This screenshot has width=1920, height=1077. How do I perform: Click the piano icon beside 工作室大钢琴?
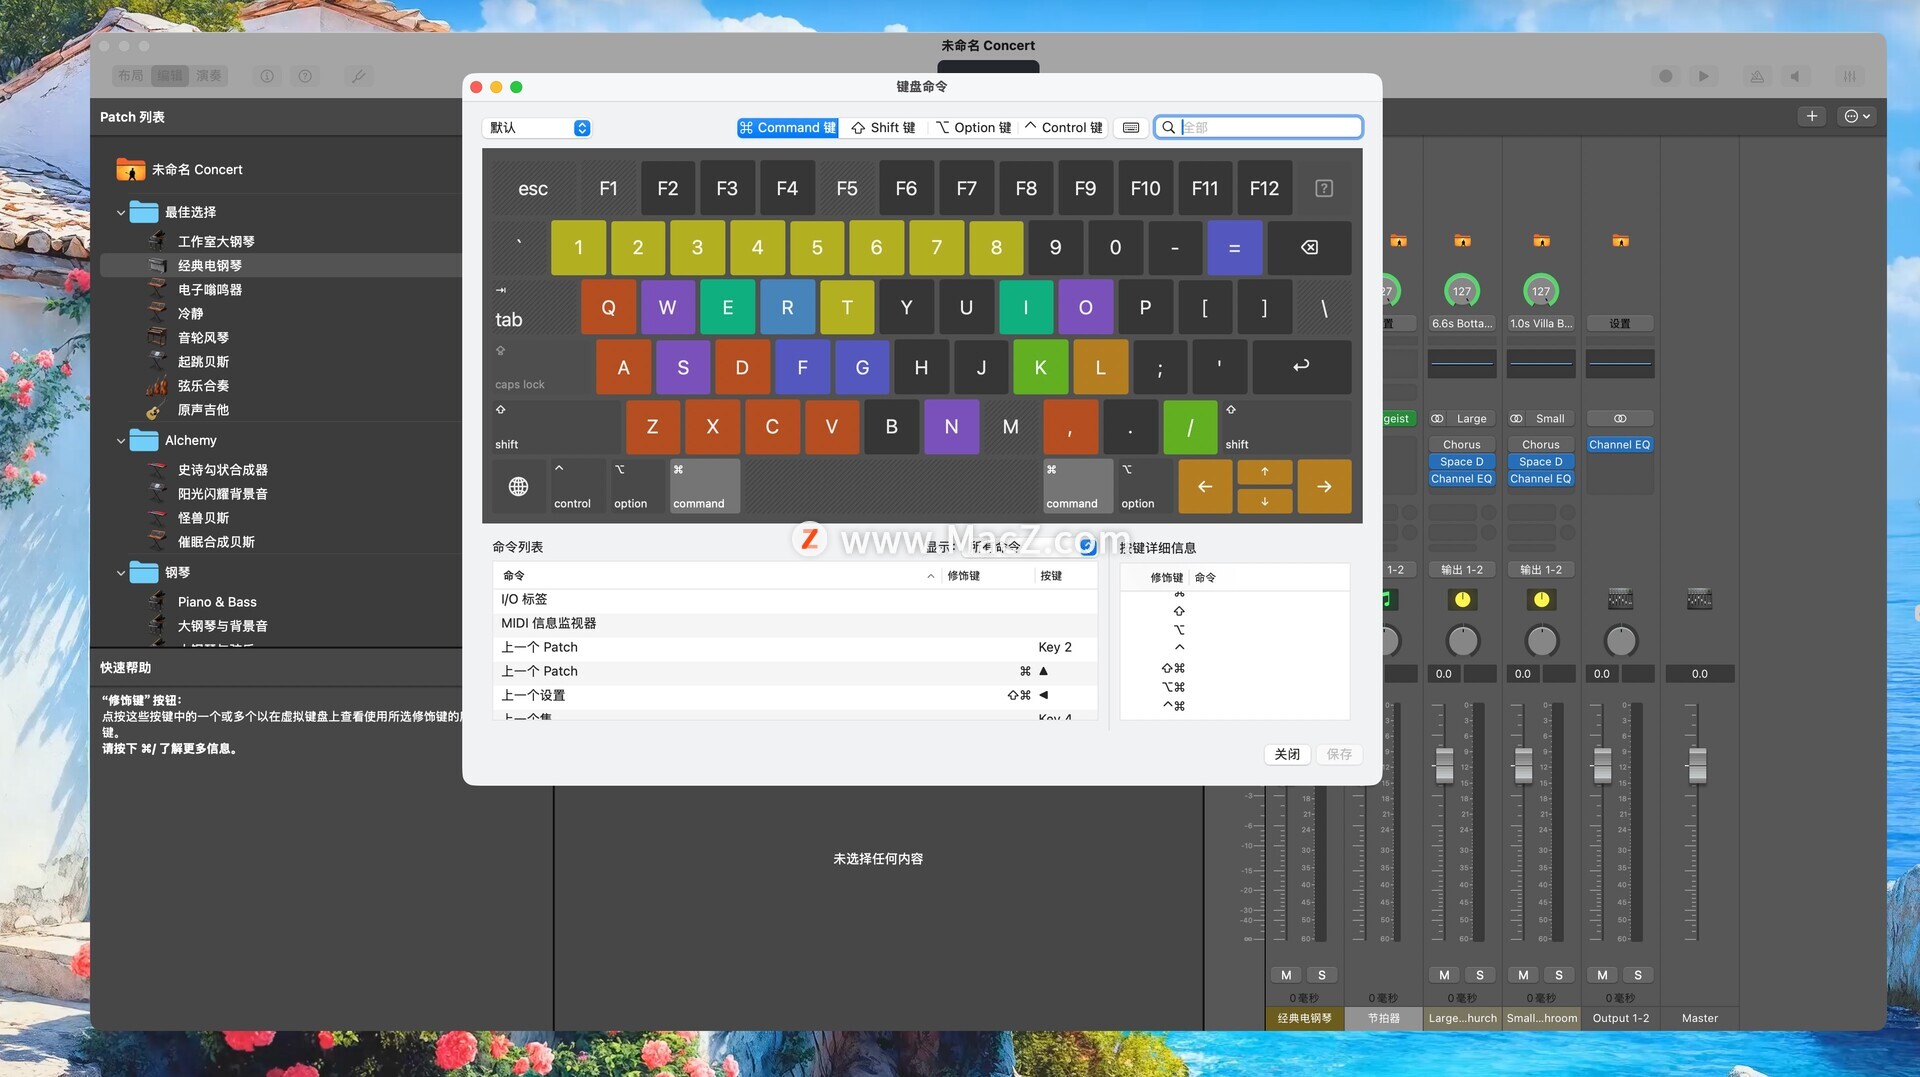[x=157, y=241]
